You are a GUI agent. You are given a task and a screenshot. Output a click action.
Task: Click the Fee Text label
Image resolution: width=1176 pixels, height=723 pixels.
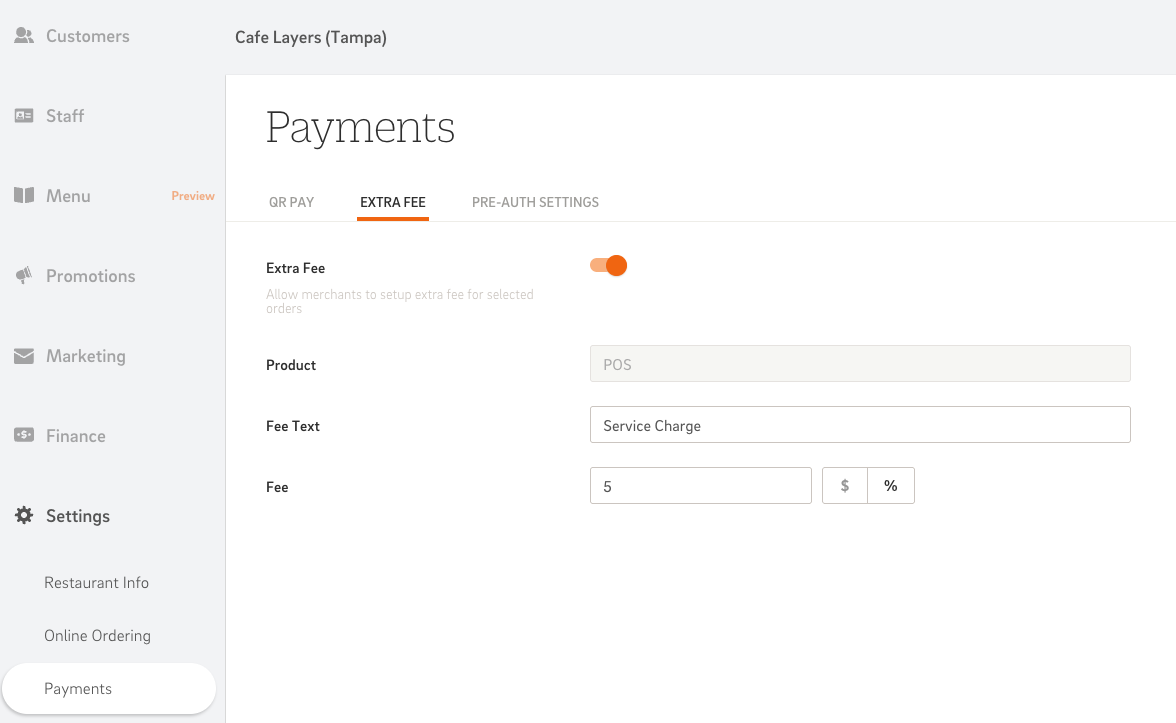293,425
